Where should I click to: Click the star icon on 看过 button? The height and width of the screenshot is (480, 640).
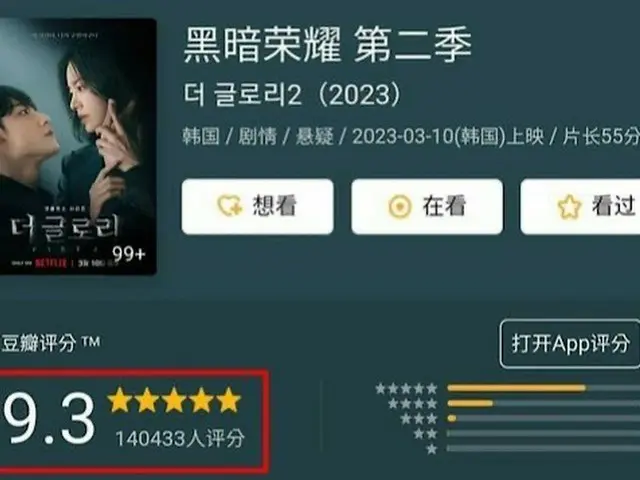pos(569,207)
